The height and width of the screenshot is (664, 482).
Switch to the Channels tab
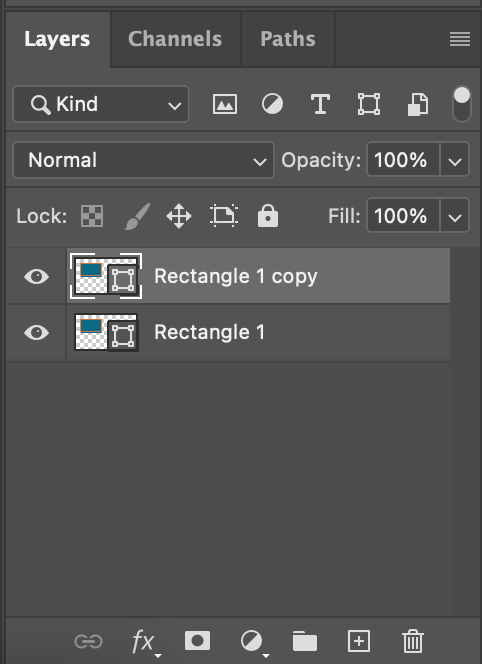(x=175, y=39)
